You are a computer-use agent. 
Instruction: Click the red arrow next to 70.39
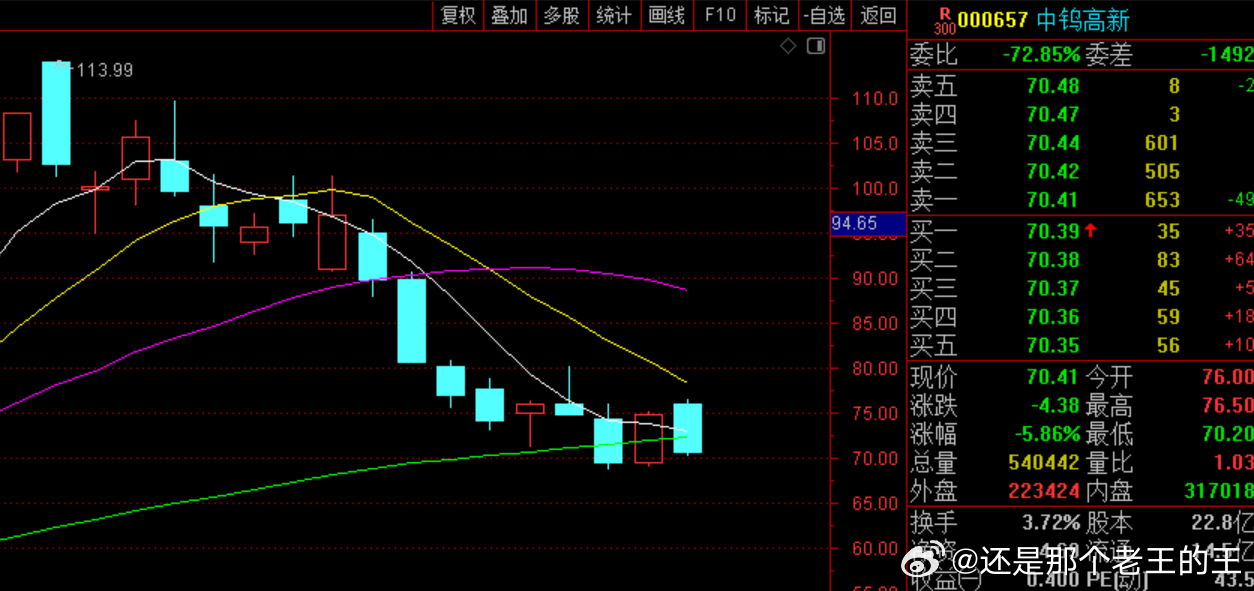pyautogui.click(x=1090, y=231)
